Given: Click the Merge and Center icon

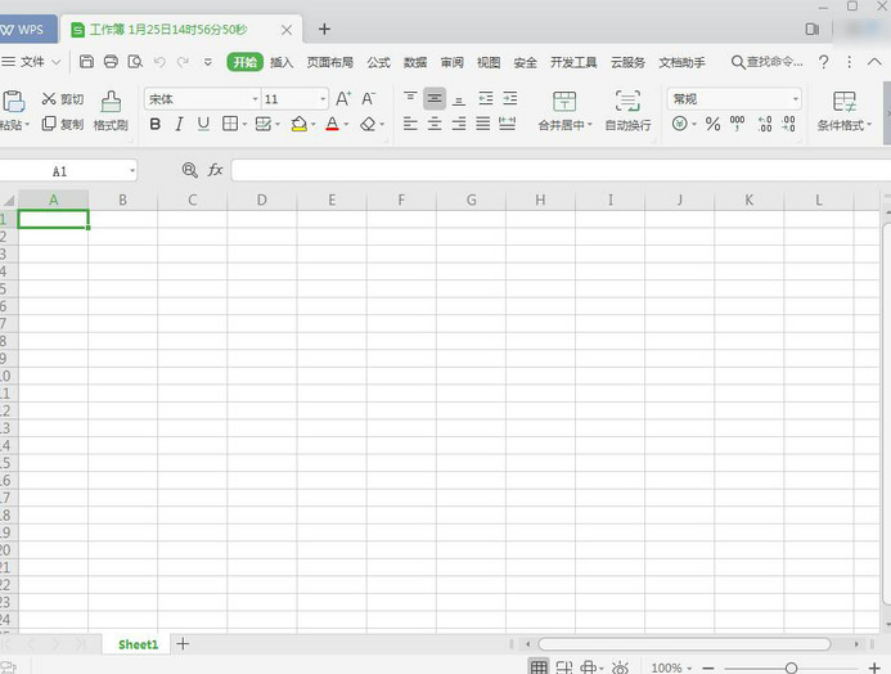Looking at the screenshot, I should (565, 101).
